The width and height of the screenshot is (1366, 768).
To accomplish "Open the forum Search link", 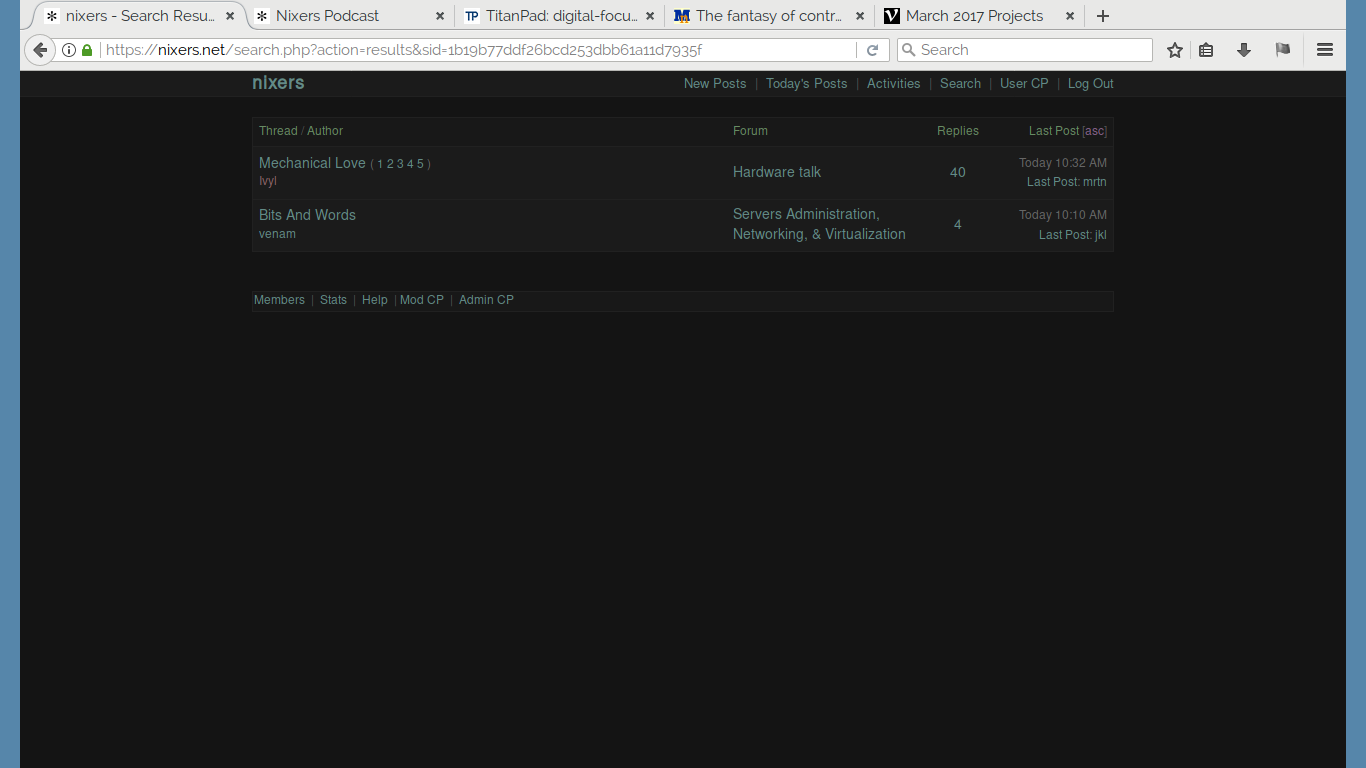I will 960,84.
